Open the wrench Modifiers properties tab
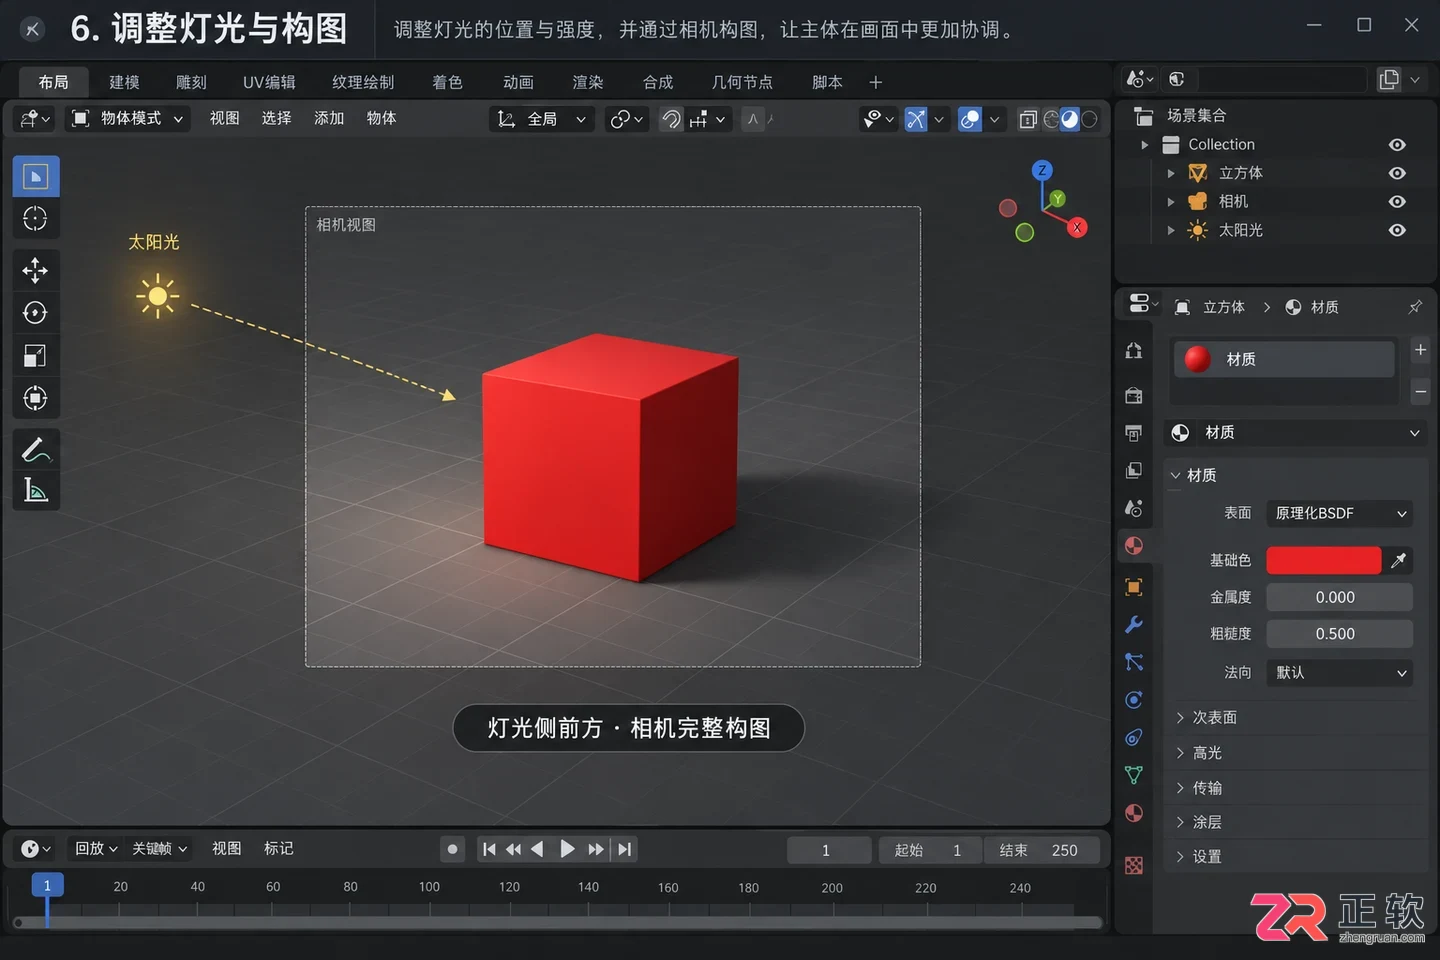Viewport: 1440px width, 960px height. point(1134,624)
